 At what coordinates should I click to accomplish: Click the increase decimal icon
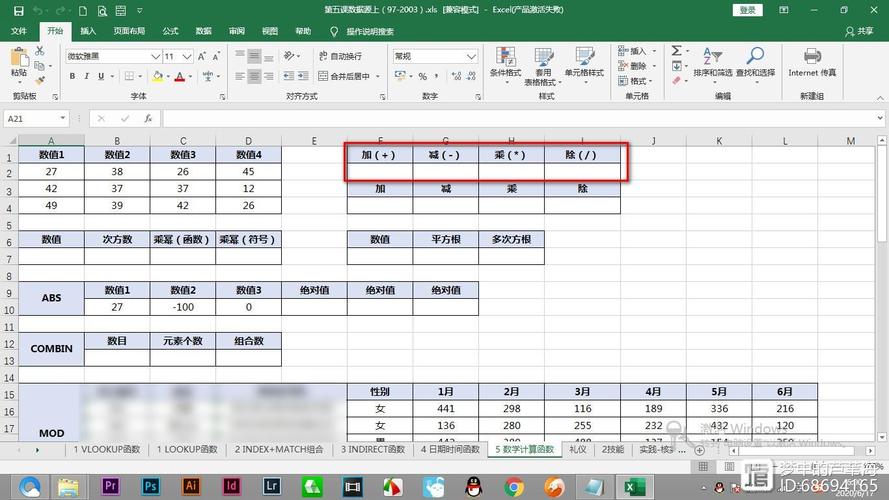click(x=456, y=76)
